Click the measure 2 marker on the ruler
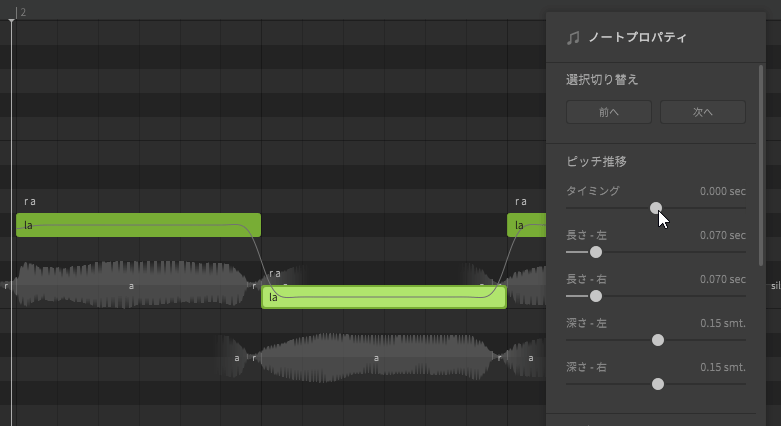 point(21,12)
